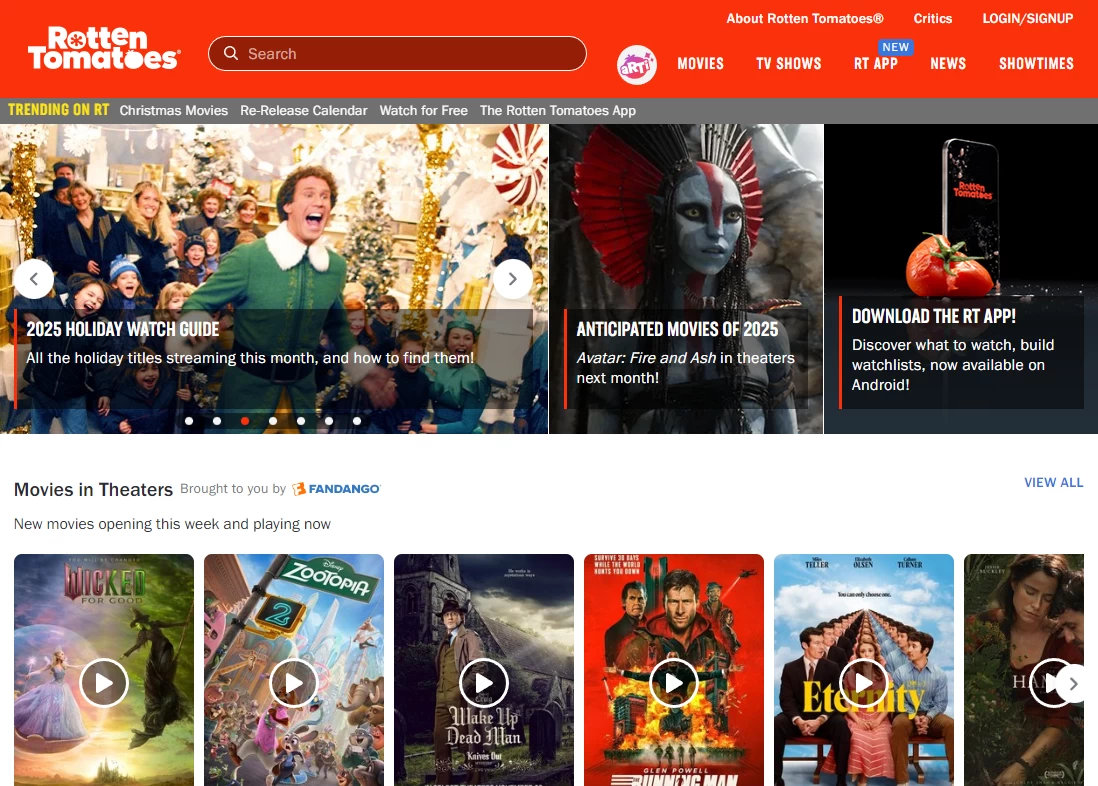Click LOGIN/SIGNUP link
Viewport: 1098px width, 786px height.
(x=1027, y=18)
